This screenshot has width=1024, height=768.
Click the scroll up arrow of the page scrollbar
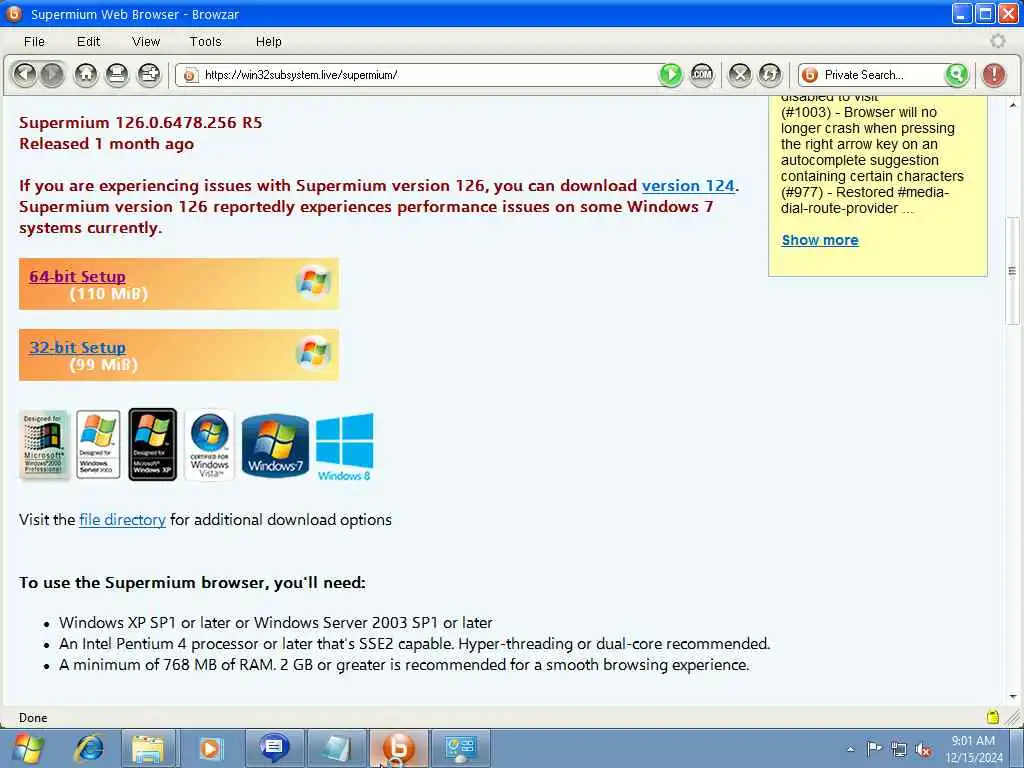point(1013,104)
